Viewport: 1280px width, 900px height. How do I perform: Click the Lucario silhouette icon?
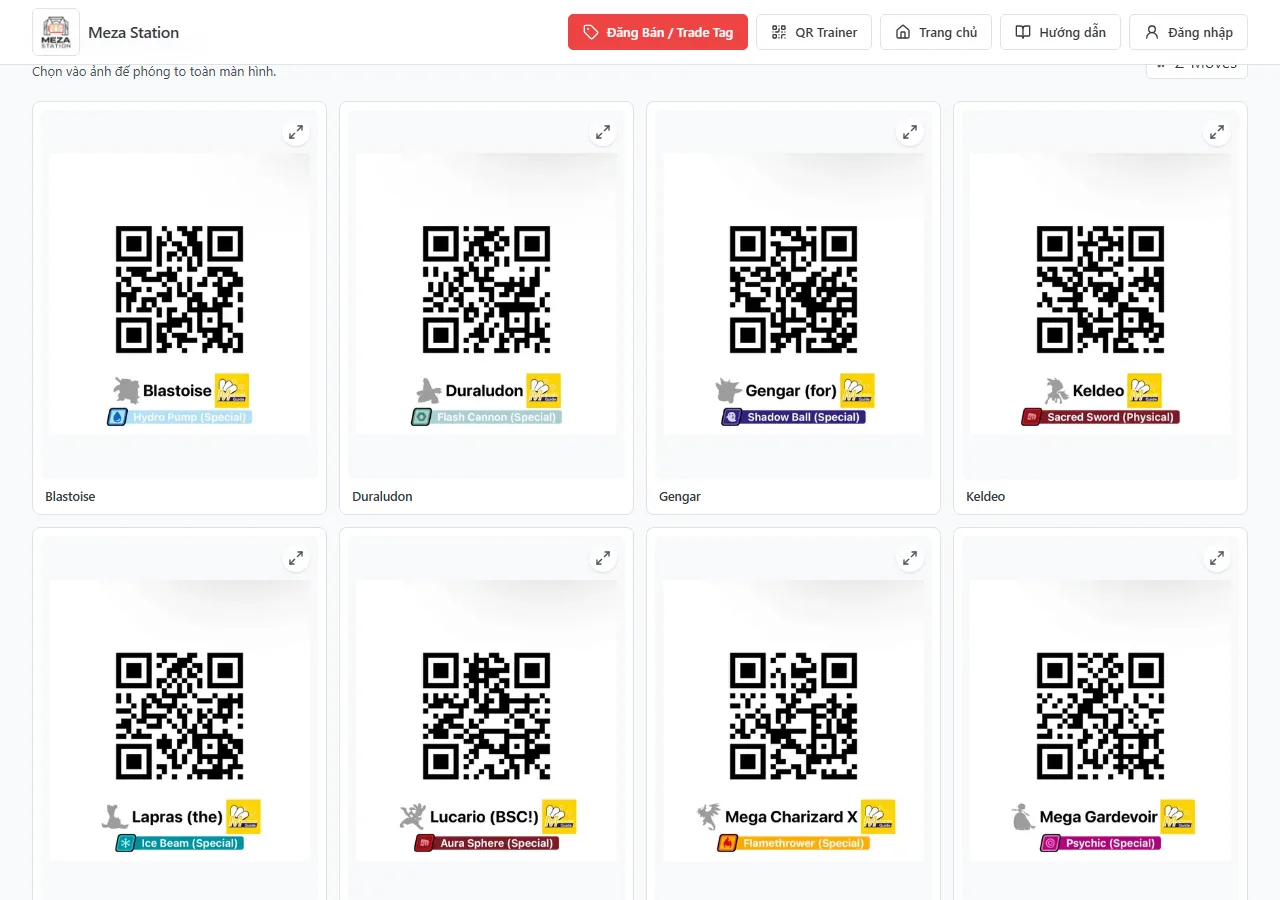click(x=412, y=816)
